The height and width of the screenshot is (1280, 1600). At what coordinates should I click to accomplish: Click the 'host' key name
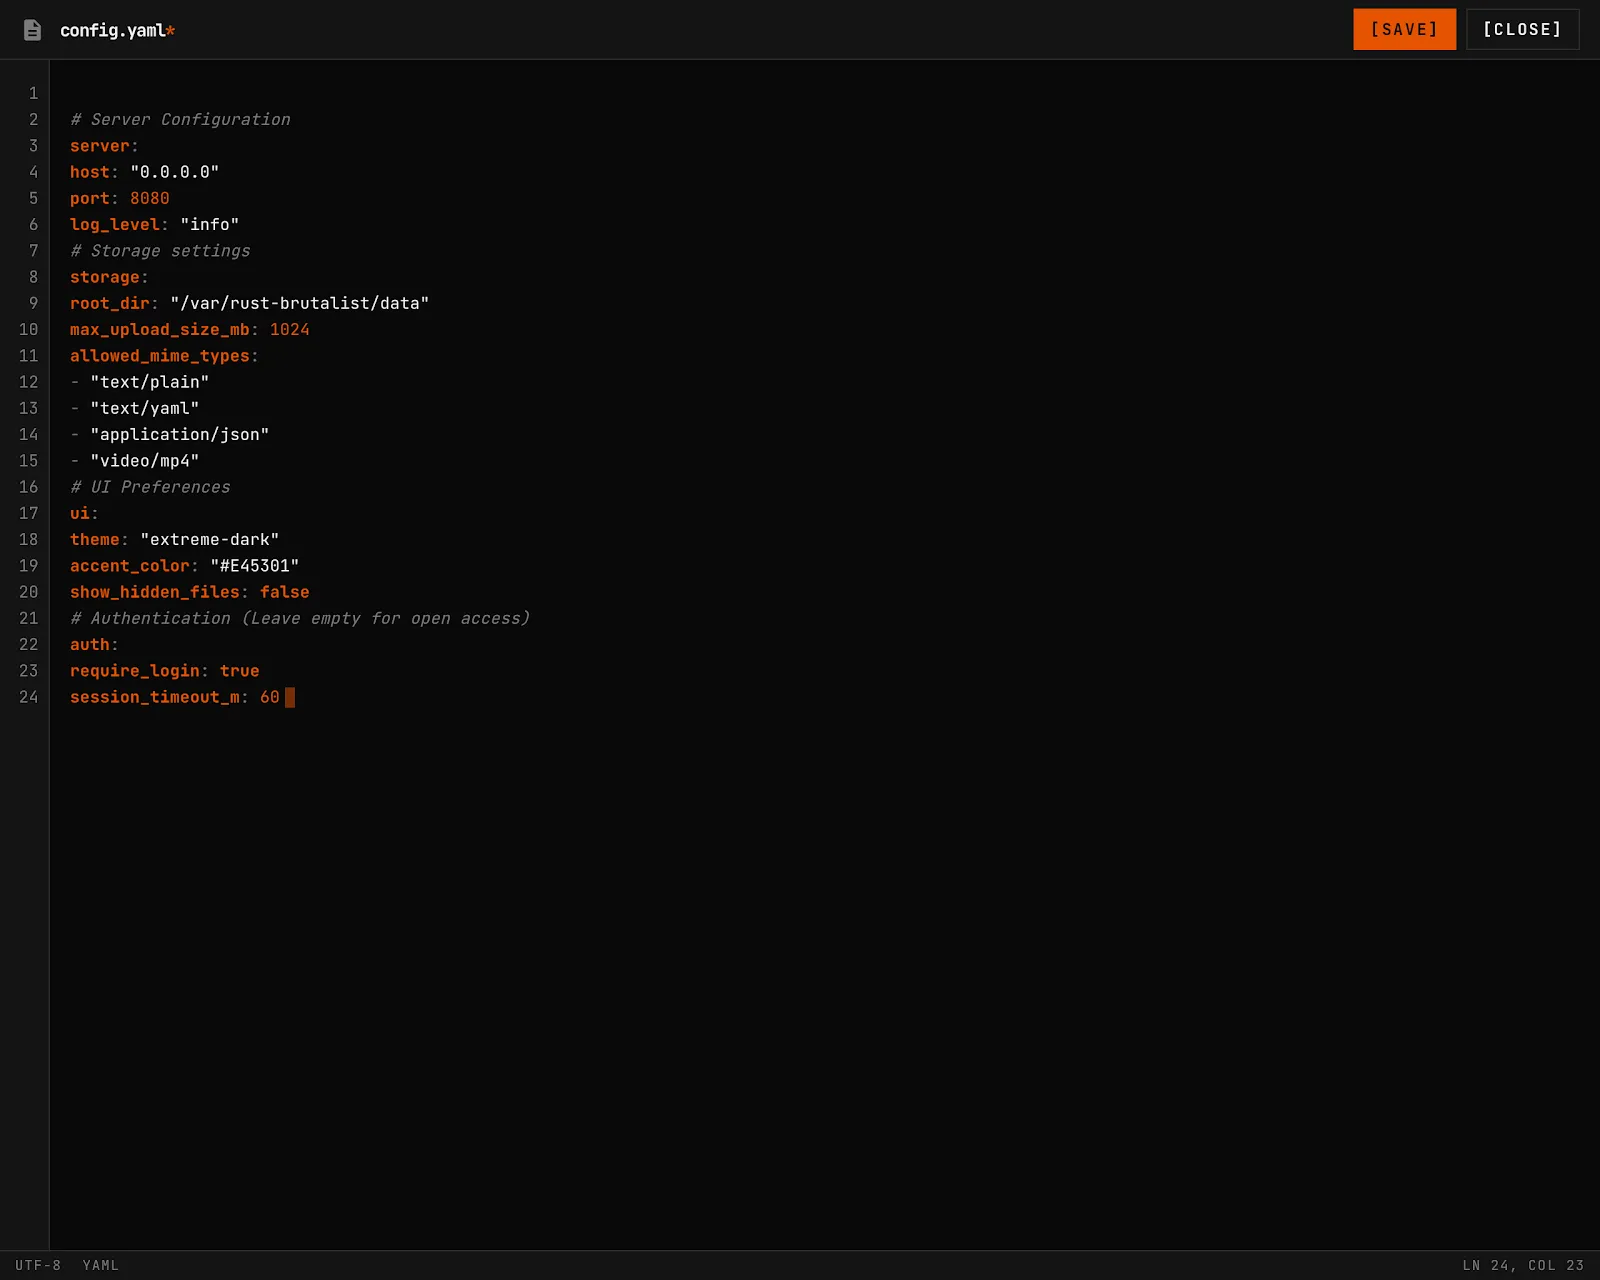coord(90,172)
